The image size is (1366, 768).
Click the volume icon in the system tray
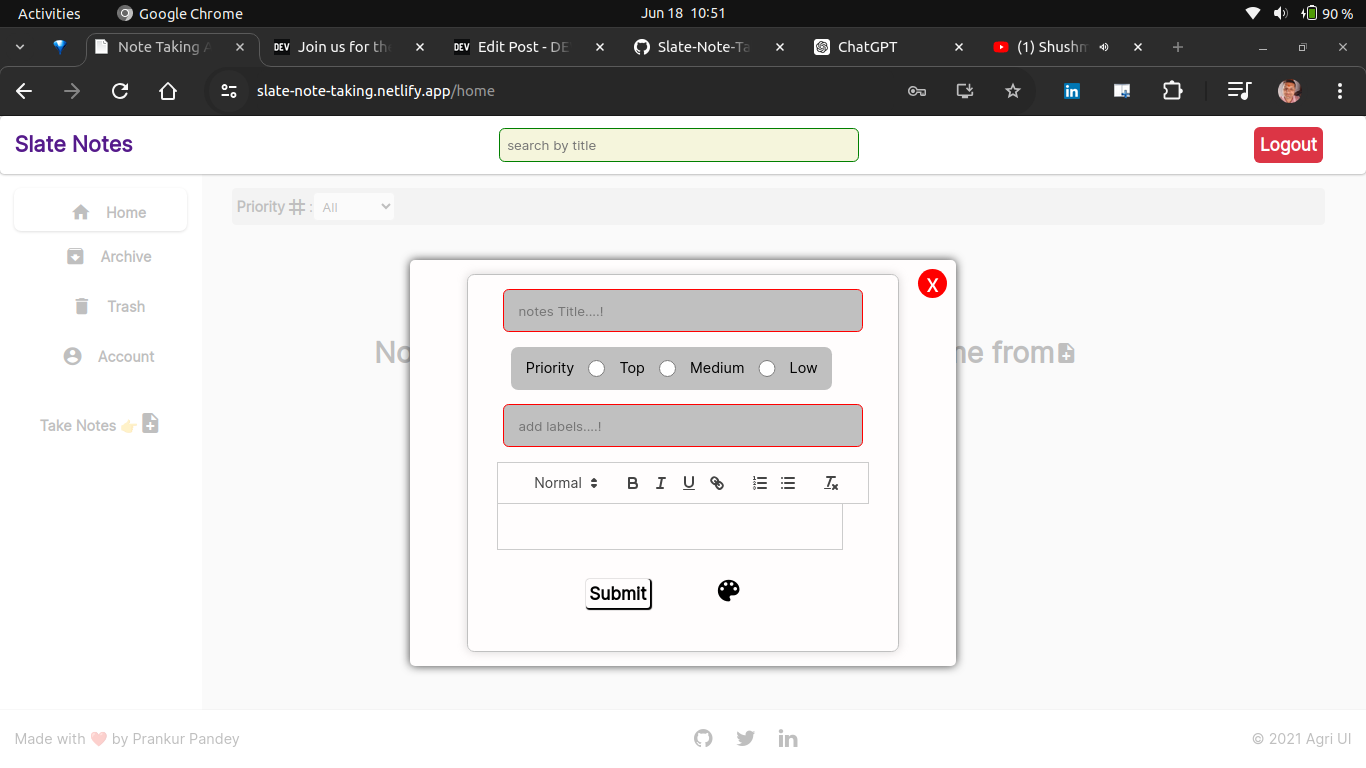pos(1280,13)
